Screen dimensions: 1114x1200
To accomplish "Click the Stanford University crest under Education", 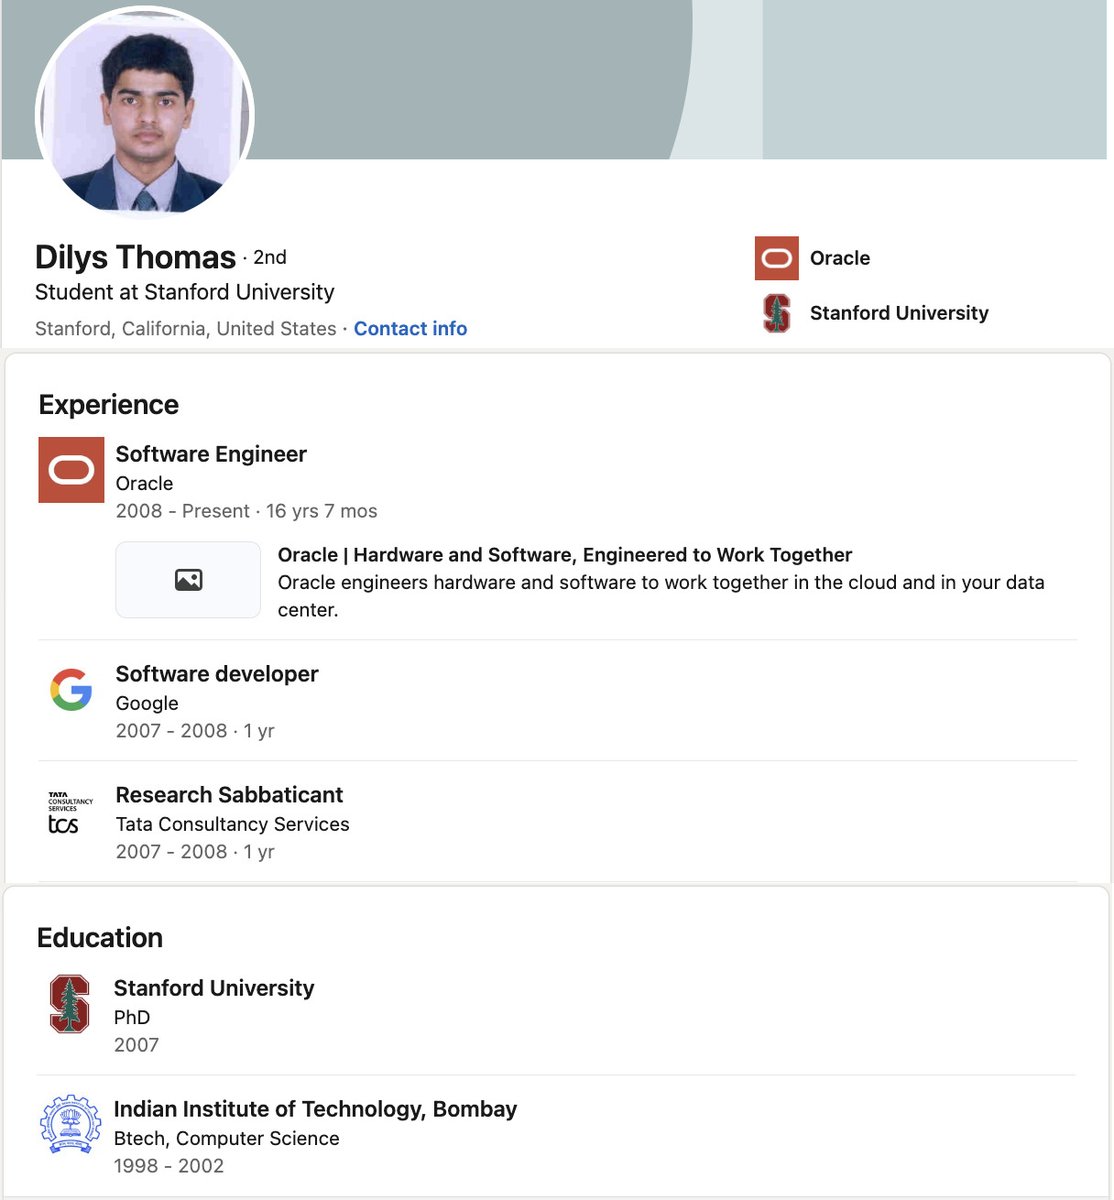I will [x=68, y=1006].
